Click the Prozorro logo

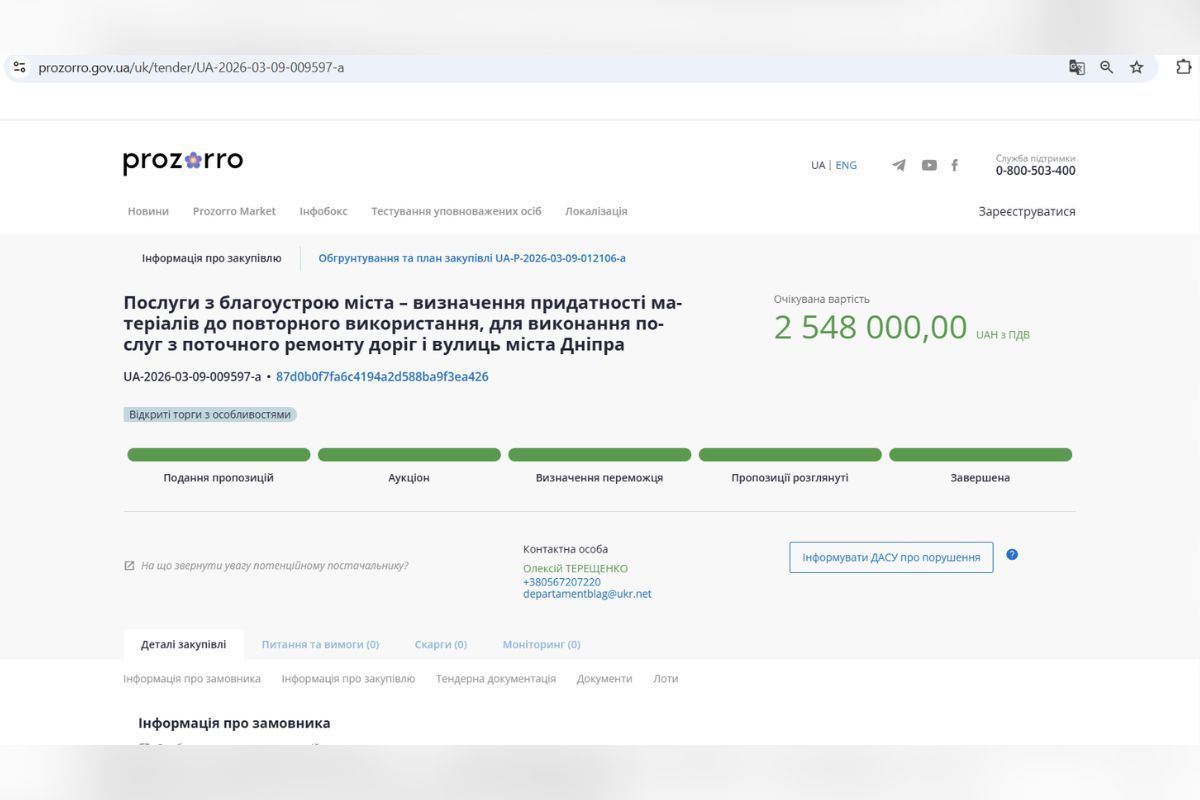click(184, 161)
